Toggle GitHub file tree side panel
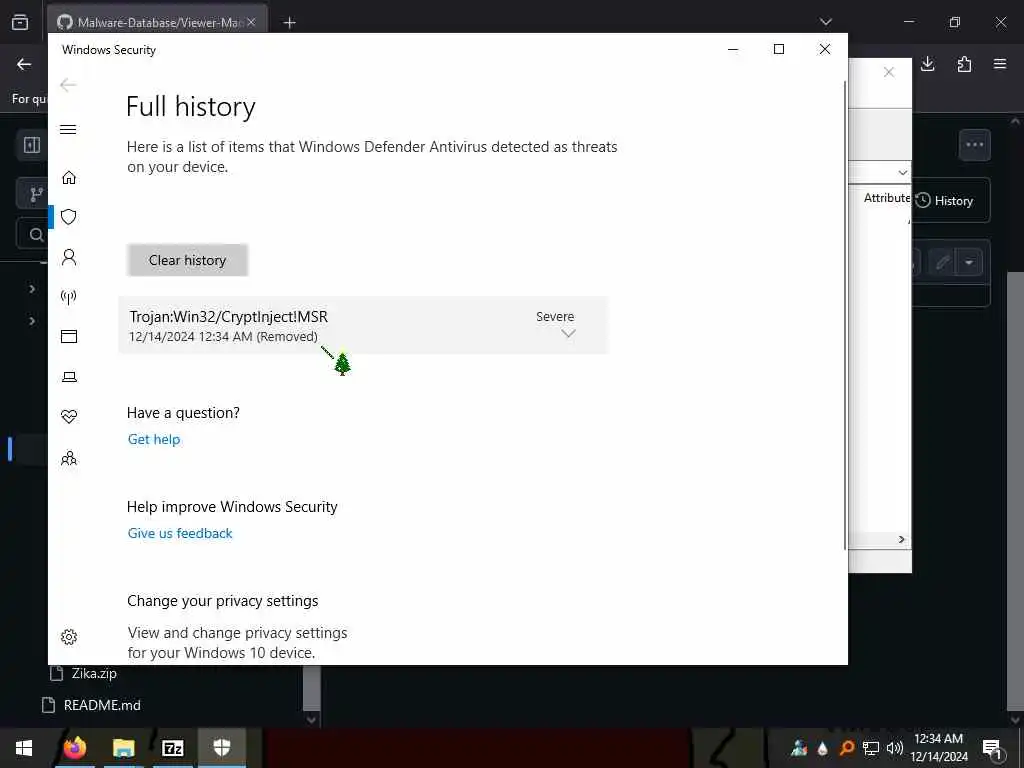The image size is (1024, 768). coord(31,145)
